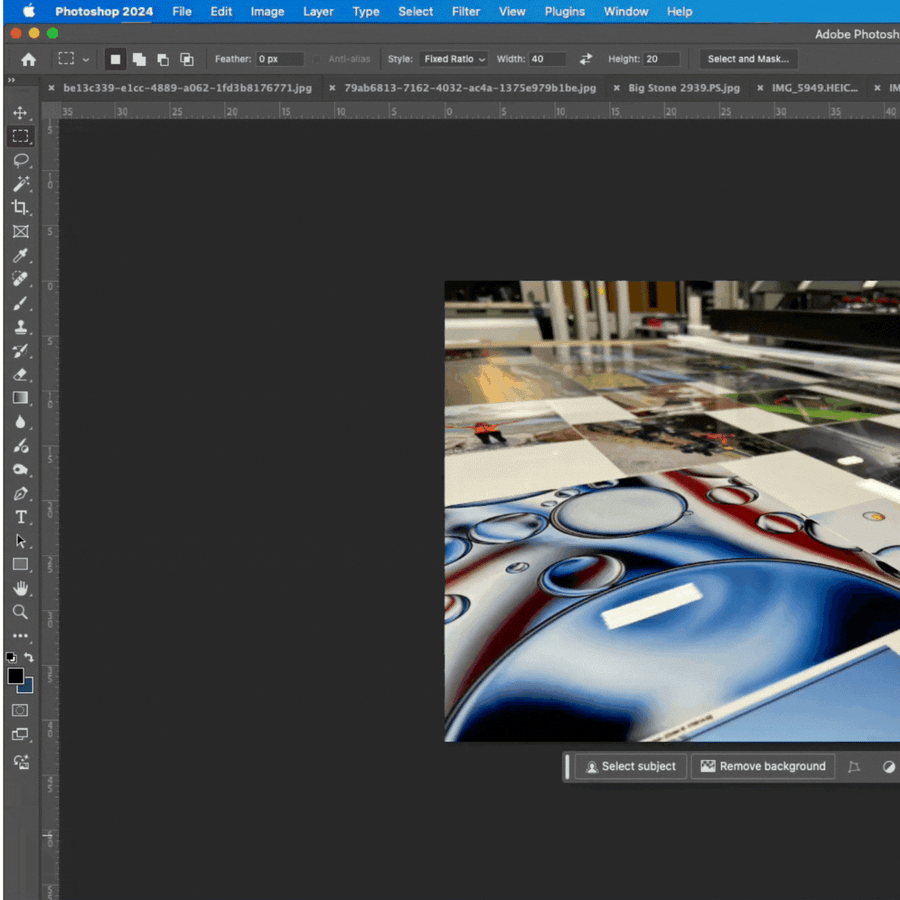The image size is (900, 900).
Task: Choose Intersect with selection mode
Action: click(187, 59)
